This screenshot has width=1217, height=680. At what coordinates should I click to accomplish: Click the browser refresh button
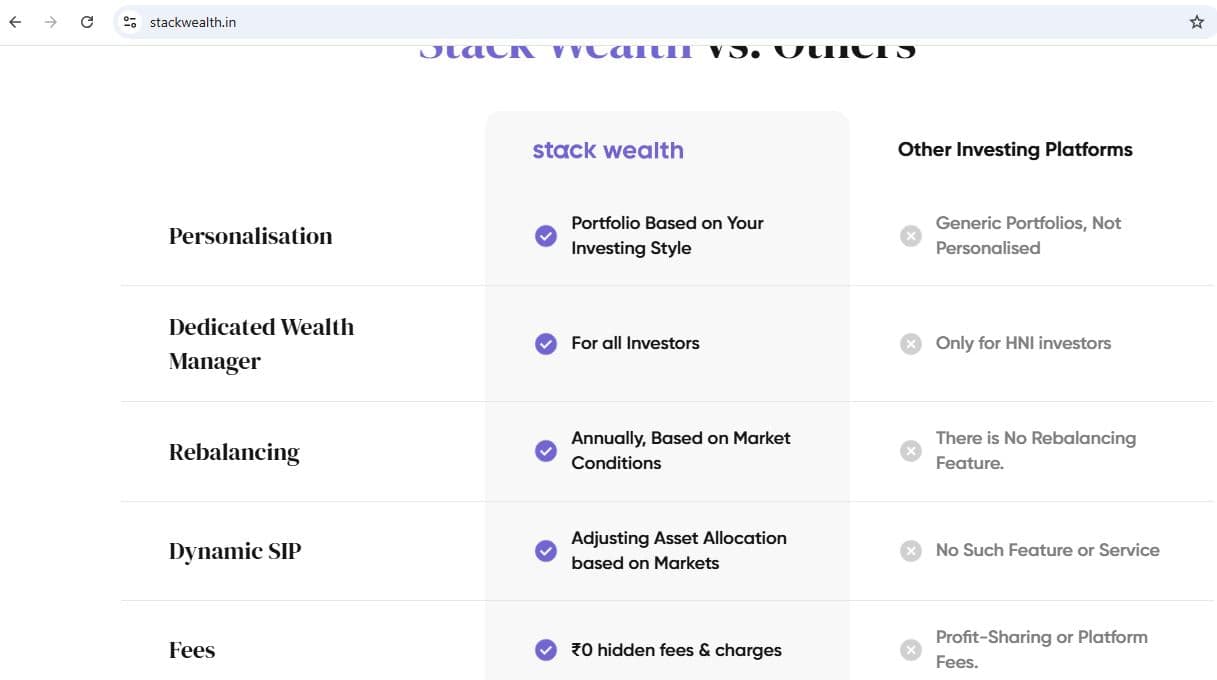point(87,21)
